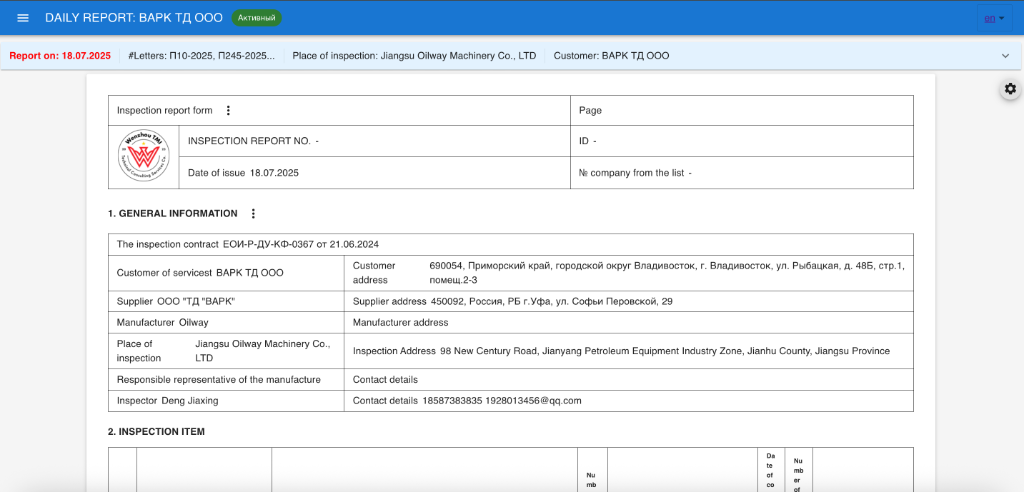Click the 'Report on: 18.07.2025' date

(x=60, y=56)
